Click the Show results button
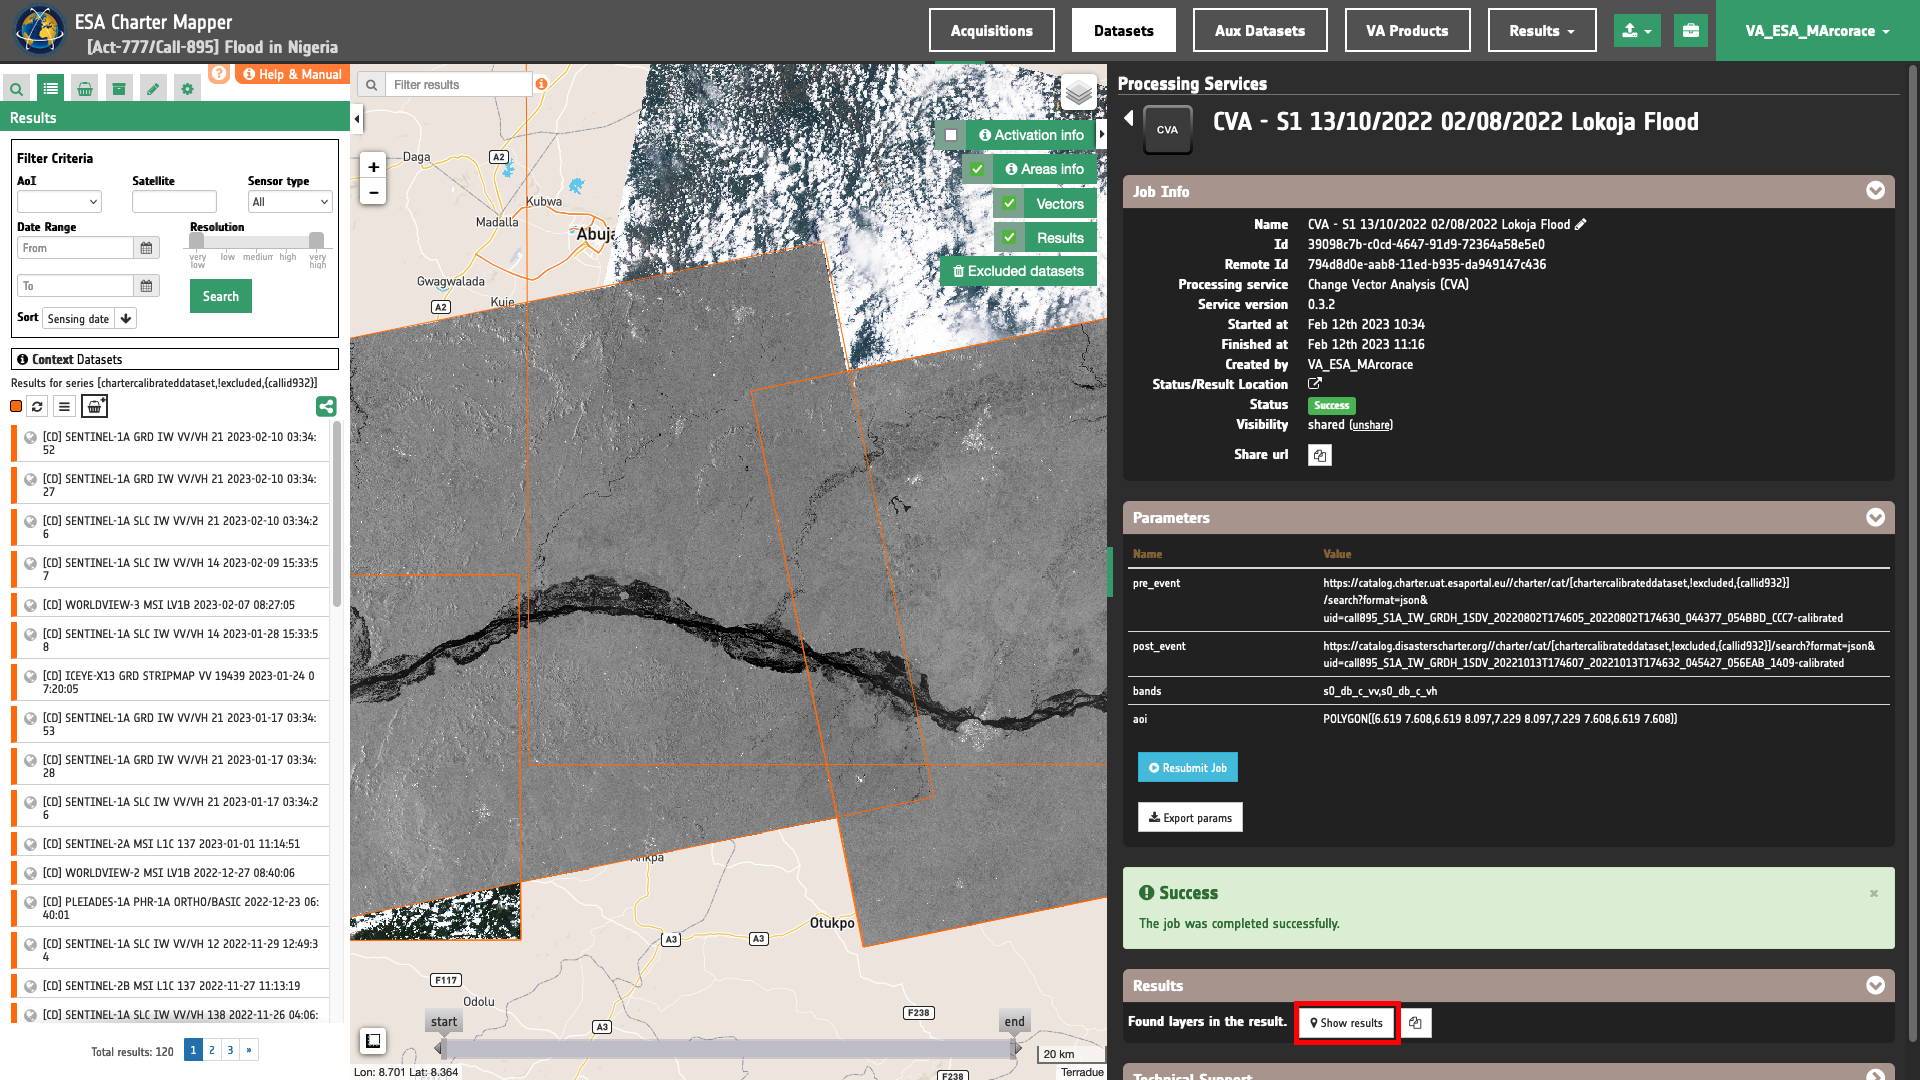The width and height of the screenshot is (1920, 1080). [x=1347, y=1023]
